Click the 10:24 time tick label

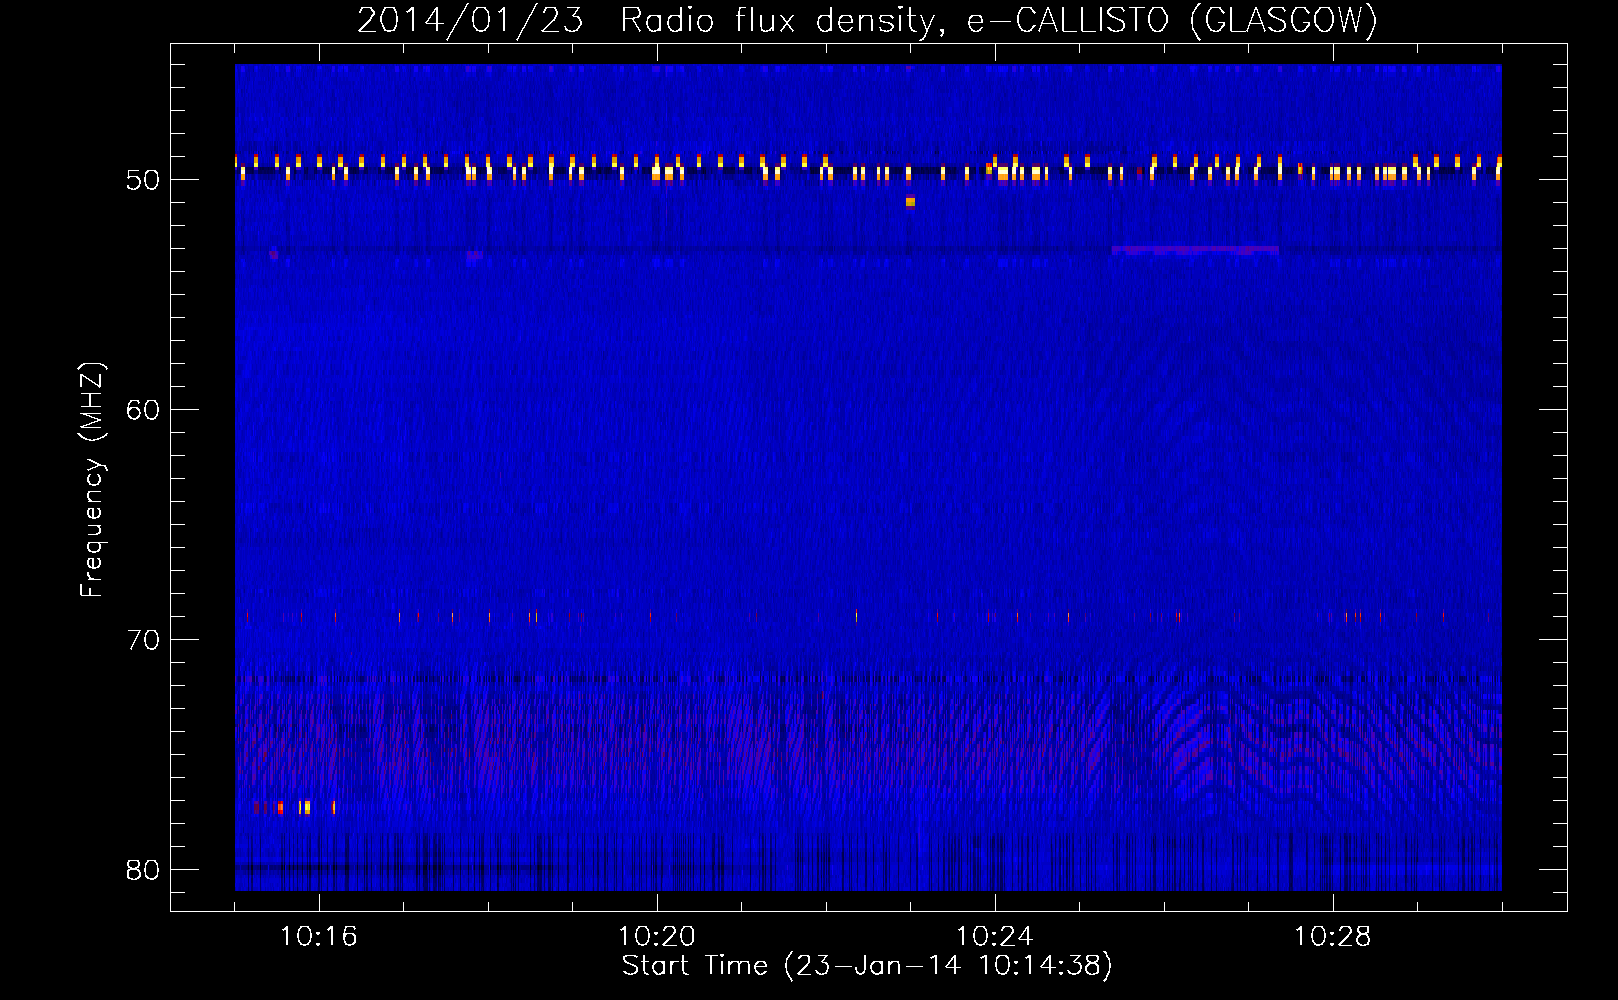[995, 937]
